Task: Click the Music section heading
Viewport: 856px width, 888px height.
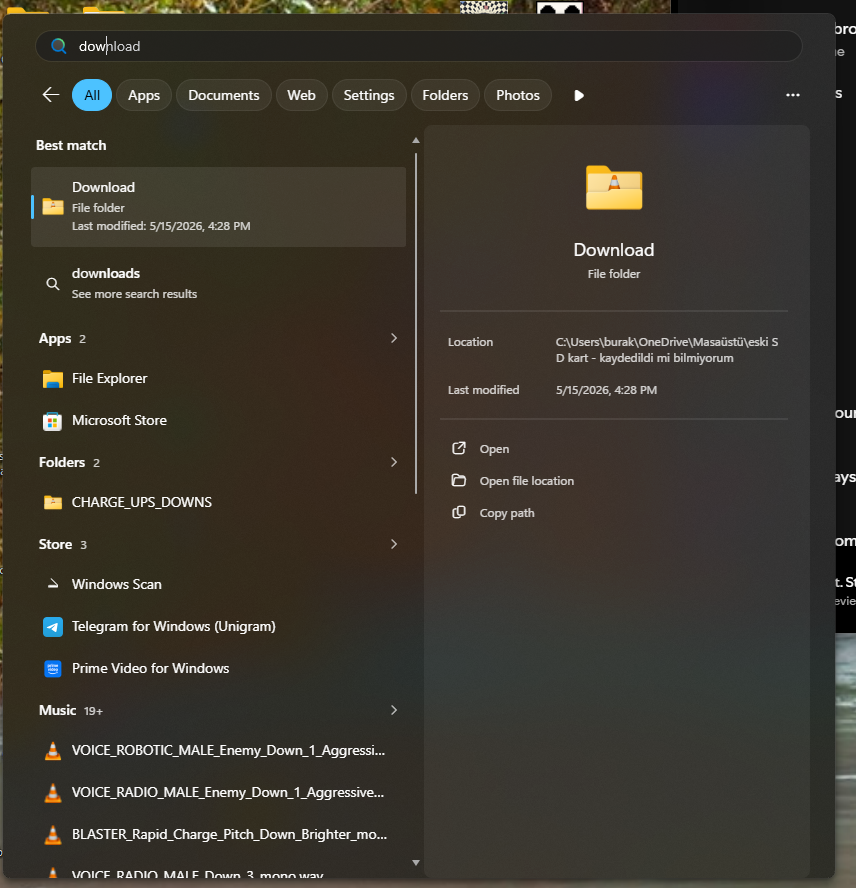Action: pos(57,710)
